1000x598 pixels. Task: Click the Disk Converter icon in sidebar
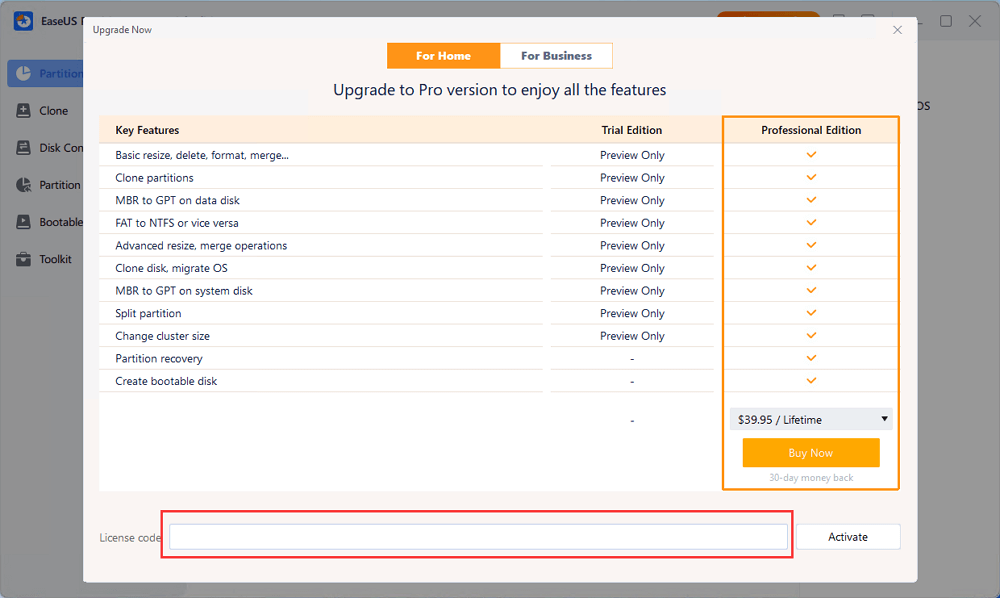click(24, 147)
